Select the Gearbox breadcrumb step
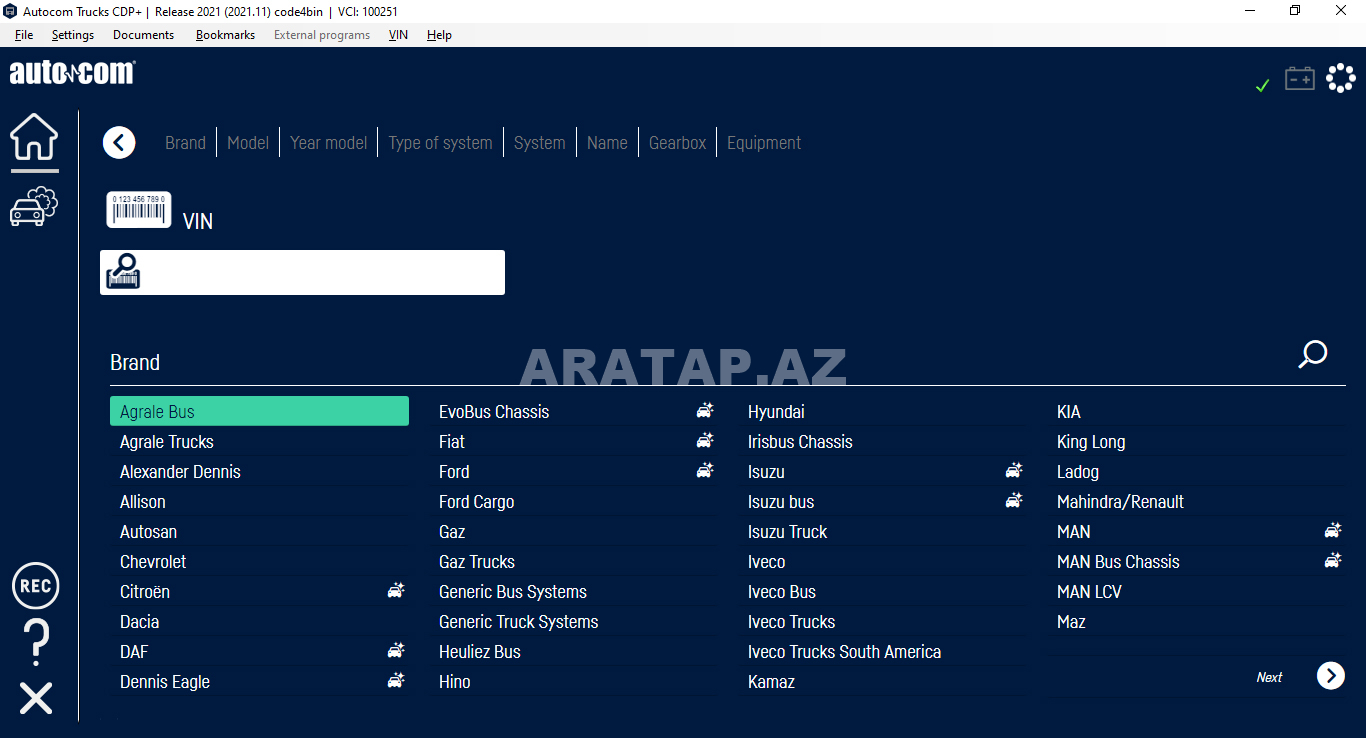Screen dimensions: 1366x738 (x=677, y=143)
